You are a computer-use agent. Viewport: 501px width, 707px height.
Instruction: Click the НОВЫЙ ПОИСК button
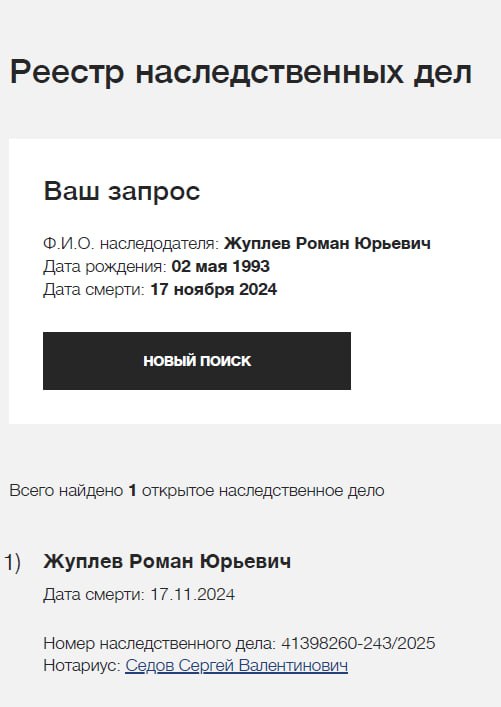point(197,361)
